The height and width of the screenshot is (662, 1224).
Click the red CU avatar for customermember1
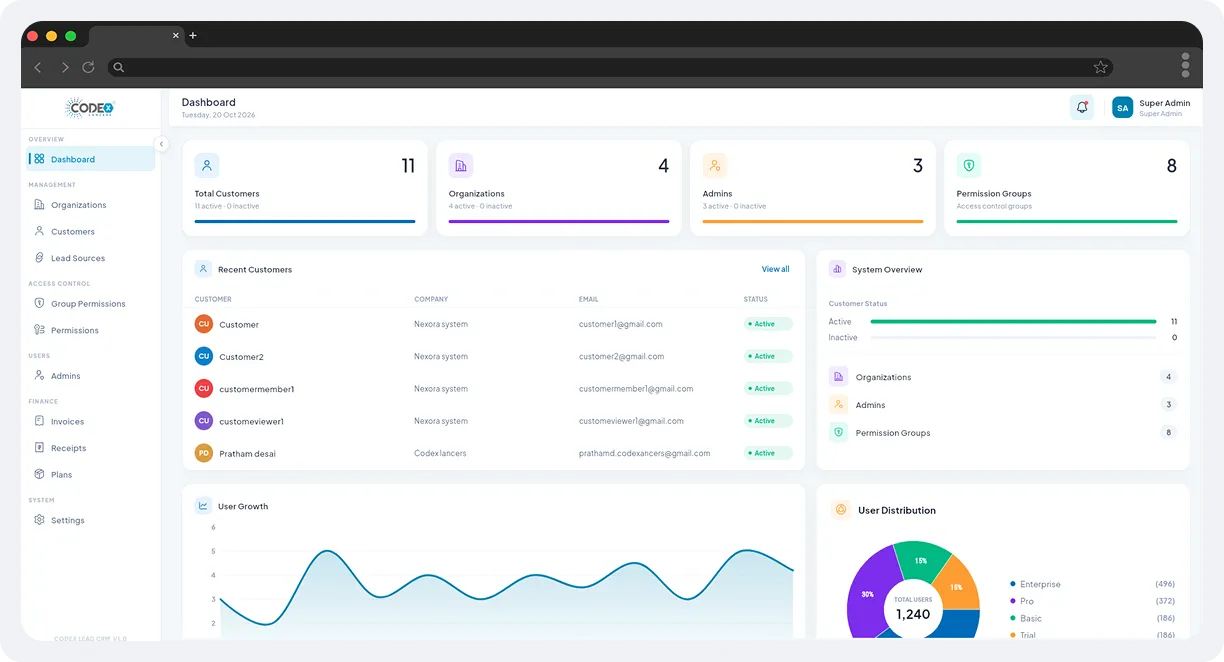[204, 388]
